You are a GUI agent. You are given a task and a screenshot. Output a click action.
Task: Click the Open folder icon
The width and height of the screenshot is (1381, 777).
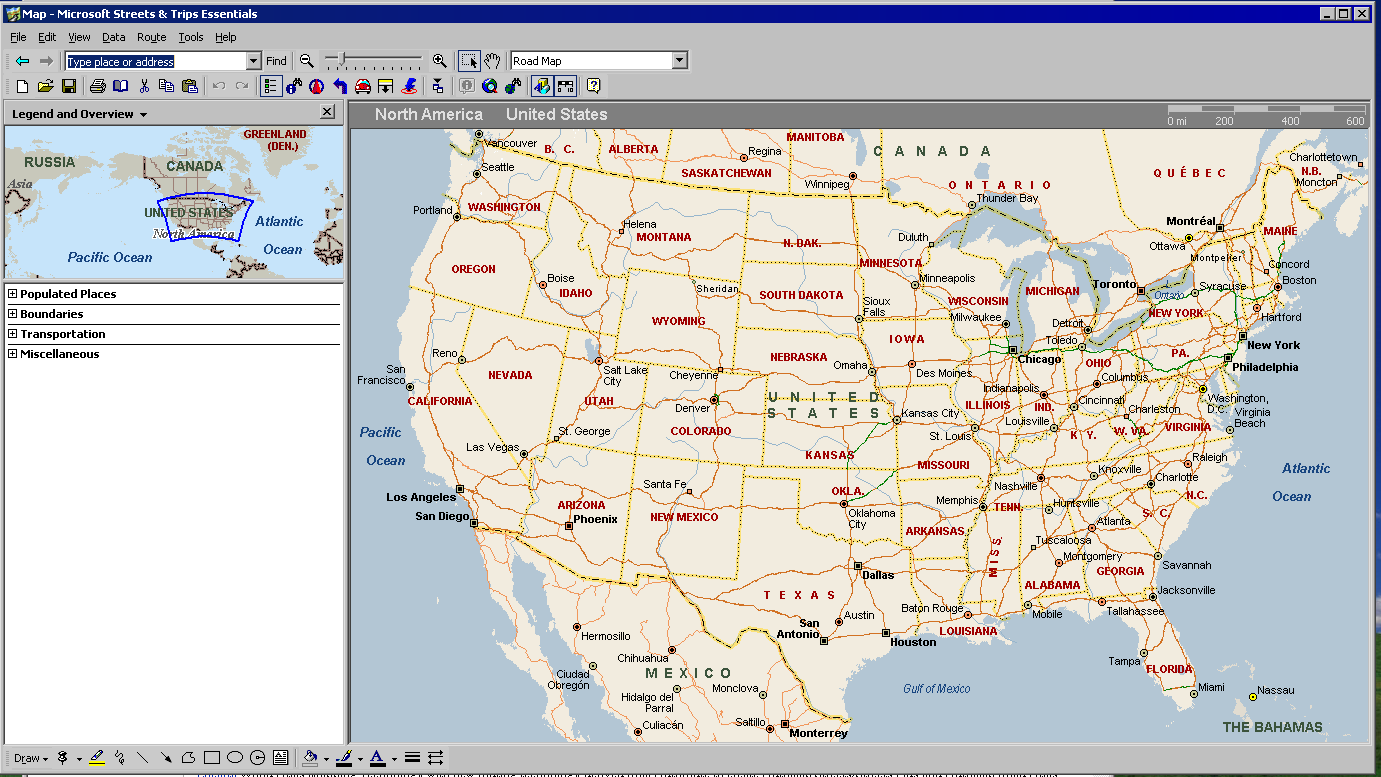[45, 87]
